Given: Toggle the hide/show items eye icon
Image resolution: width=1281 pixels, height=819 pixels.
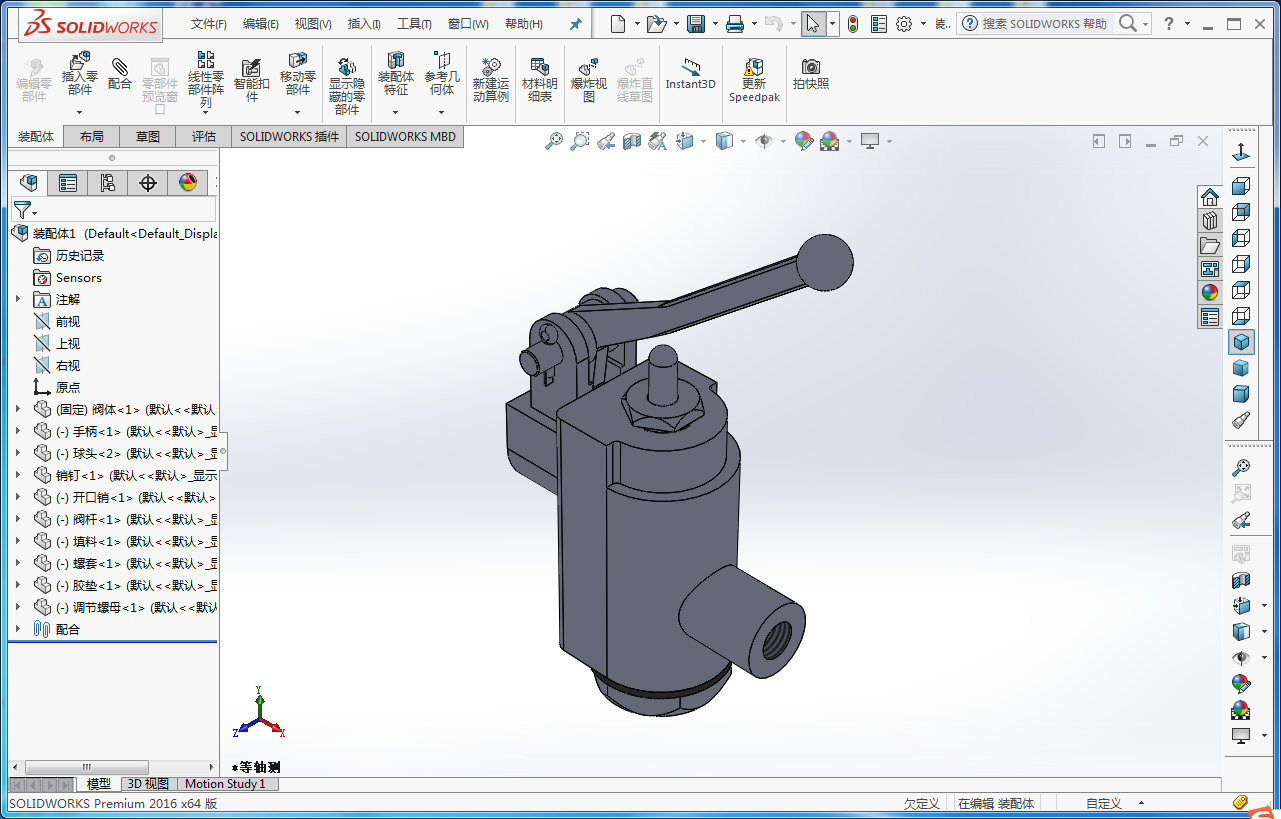Looking at the screenshot, I should tap(765, 142).
